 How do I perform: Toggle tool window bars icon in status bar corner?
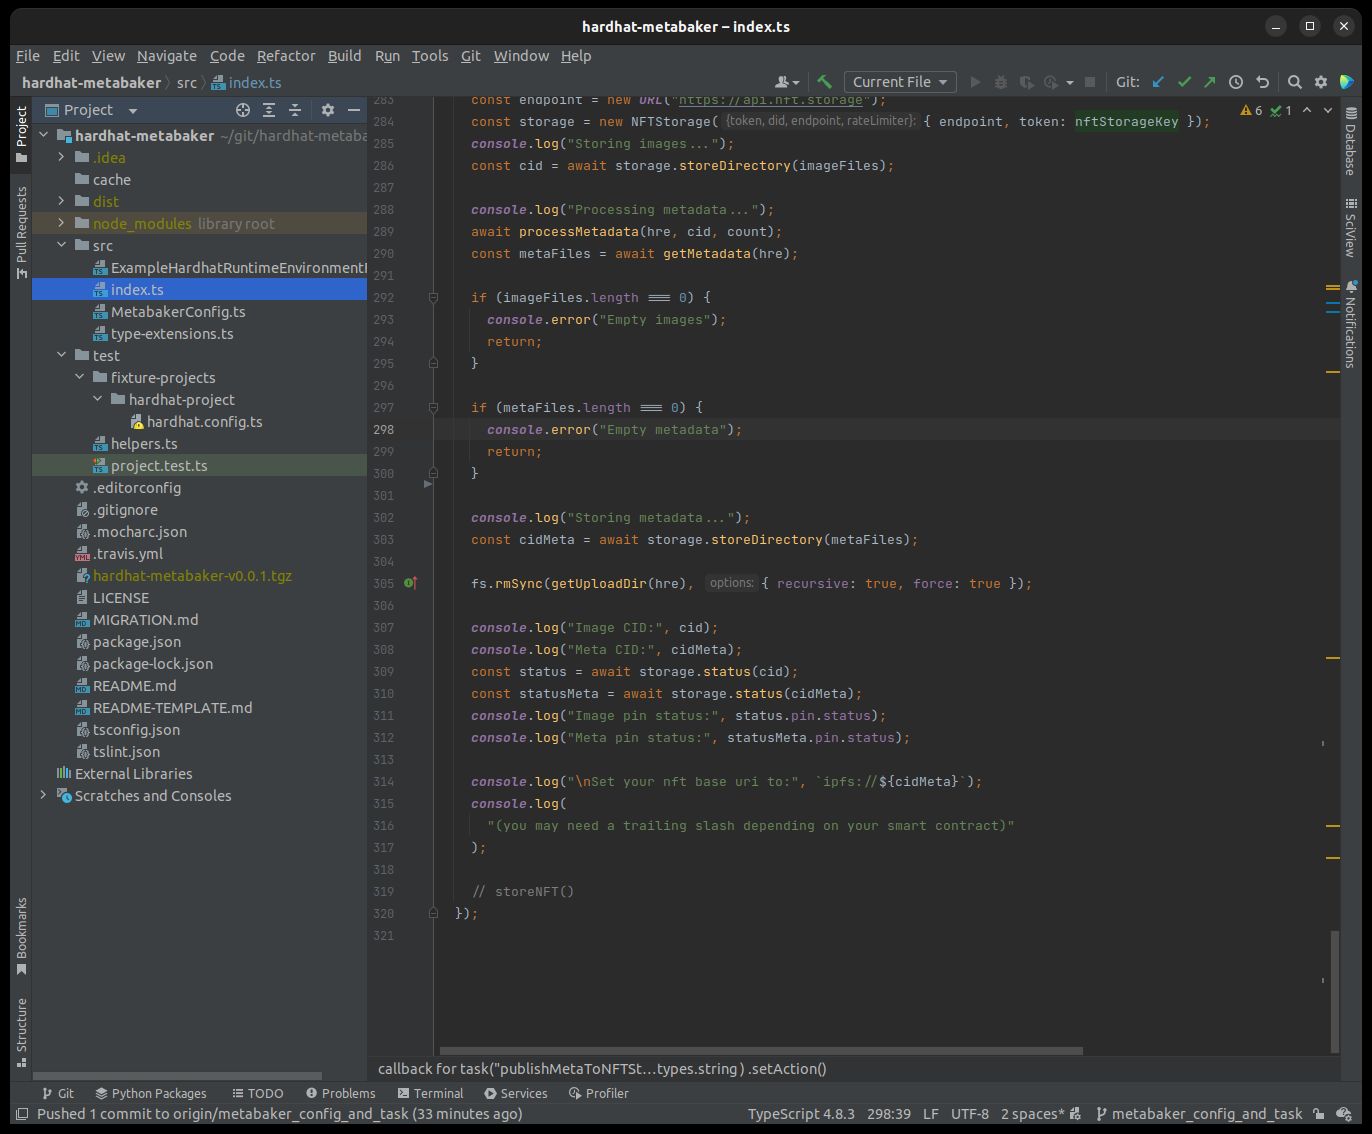(x=21, y=1113)
